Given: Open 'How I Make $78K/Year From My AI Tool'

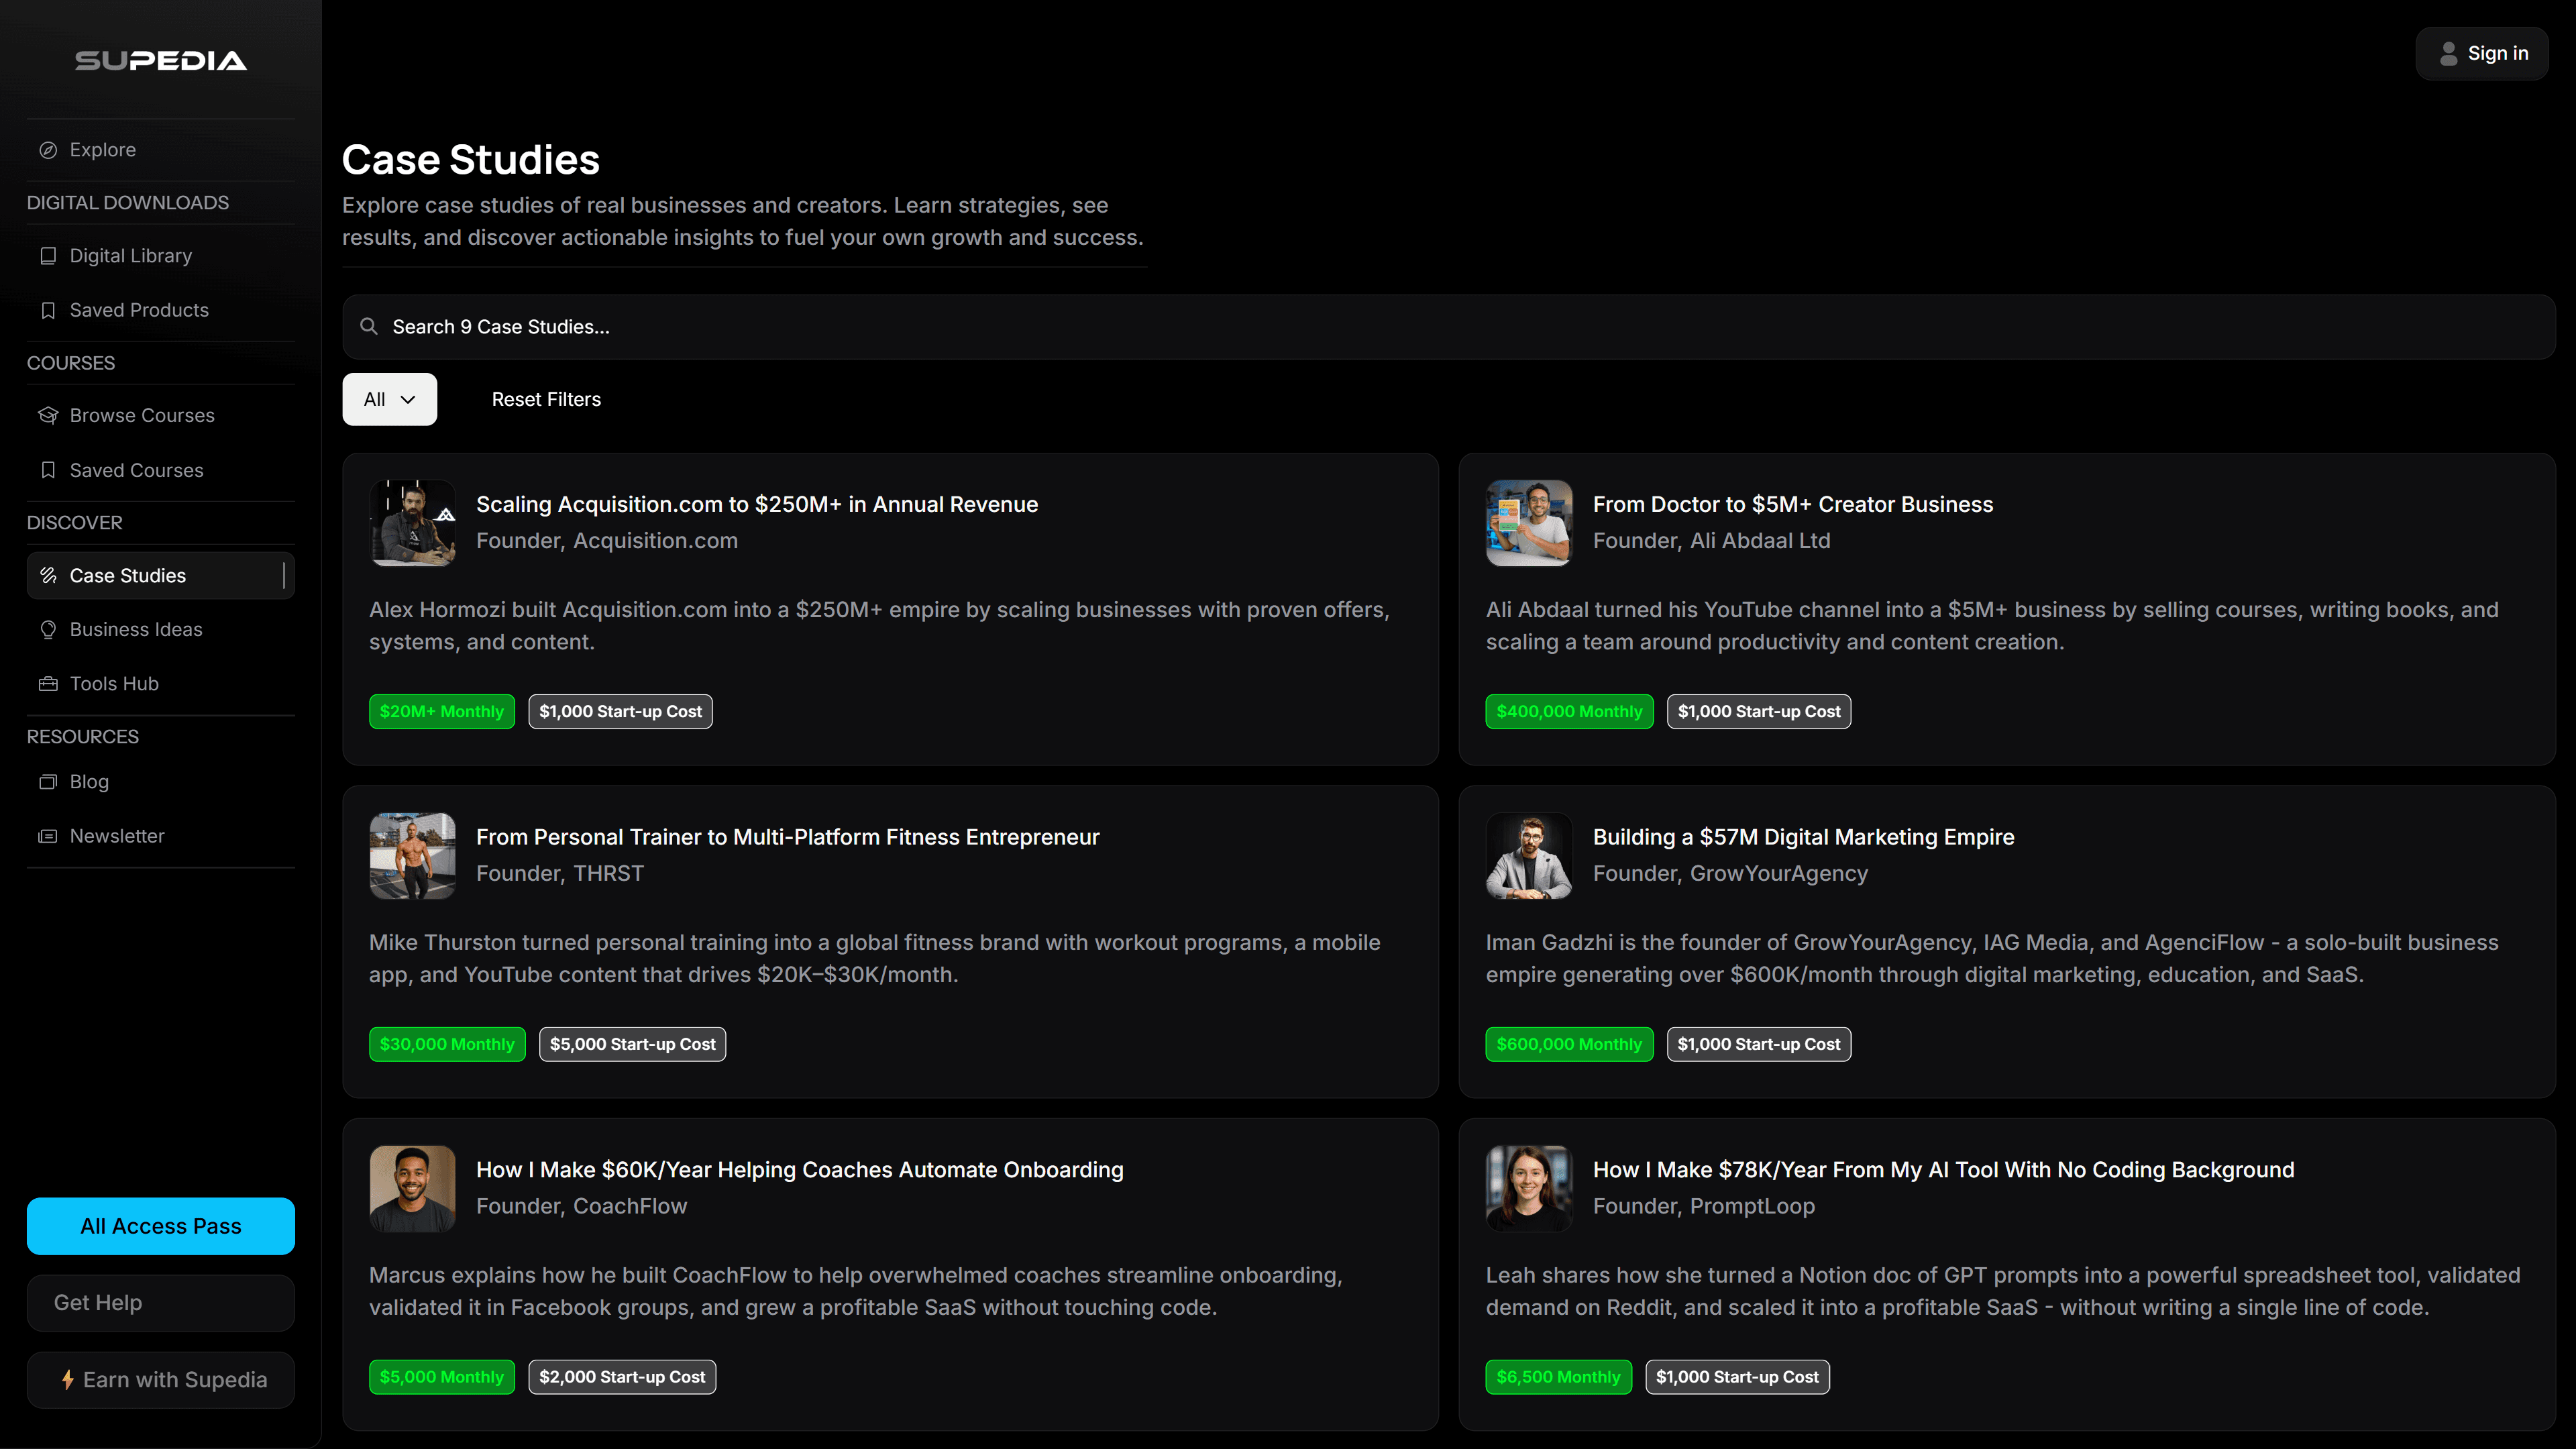Looking at the screenshot, I should click(x=1944, y=1170).
